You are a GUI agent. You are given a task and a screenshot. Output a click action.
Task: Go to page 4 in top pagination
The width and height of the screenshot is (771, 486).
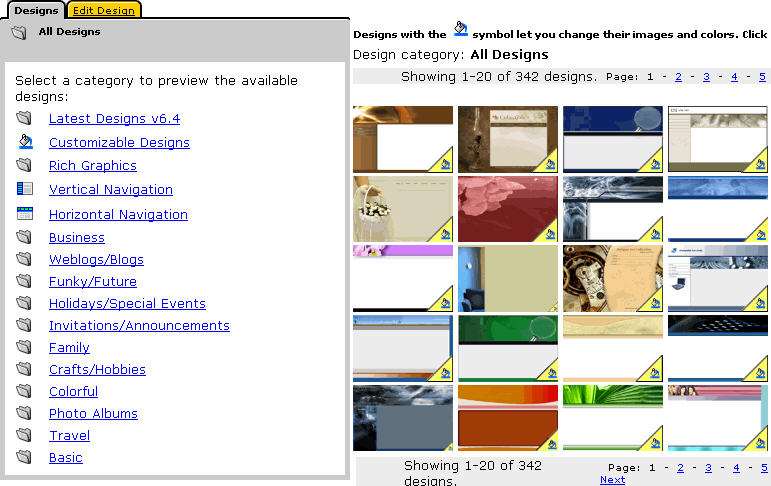coord(735,77)
